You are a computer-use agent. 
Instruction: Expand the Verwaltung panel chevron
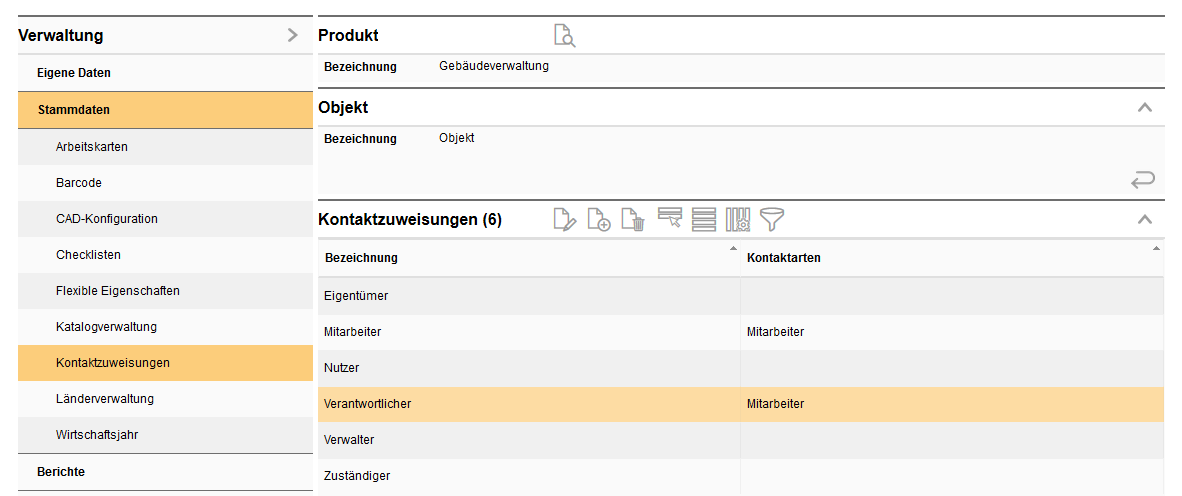(x=292, y=35)
